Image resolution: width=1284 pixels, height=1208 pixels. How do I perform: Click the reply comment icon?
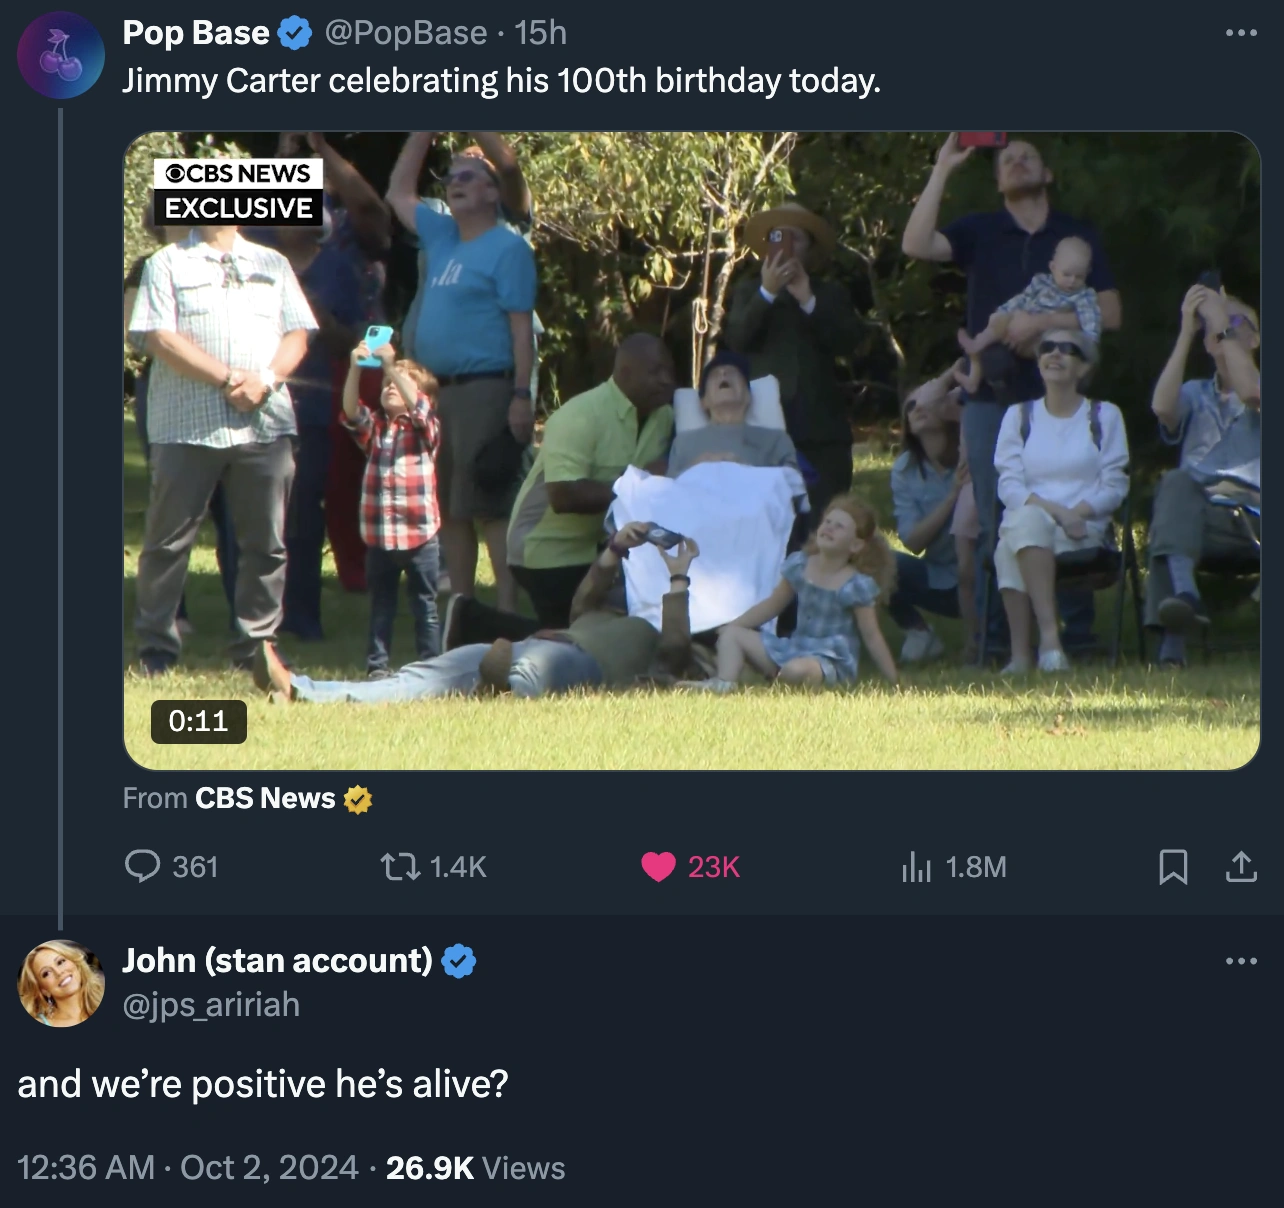tap(142, 866)
